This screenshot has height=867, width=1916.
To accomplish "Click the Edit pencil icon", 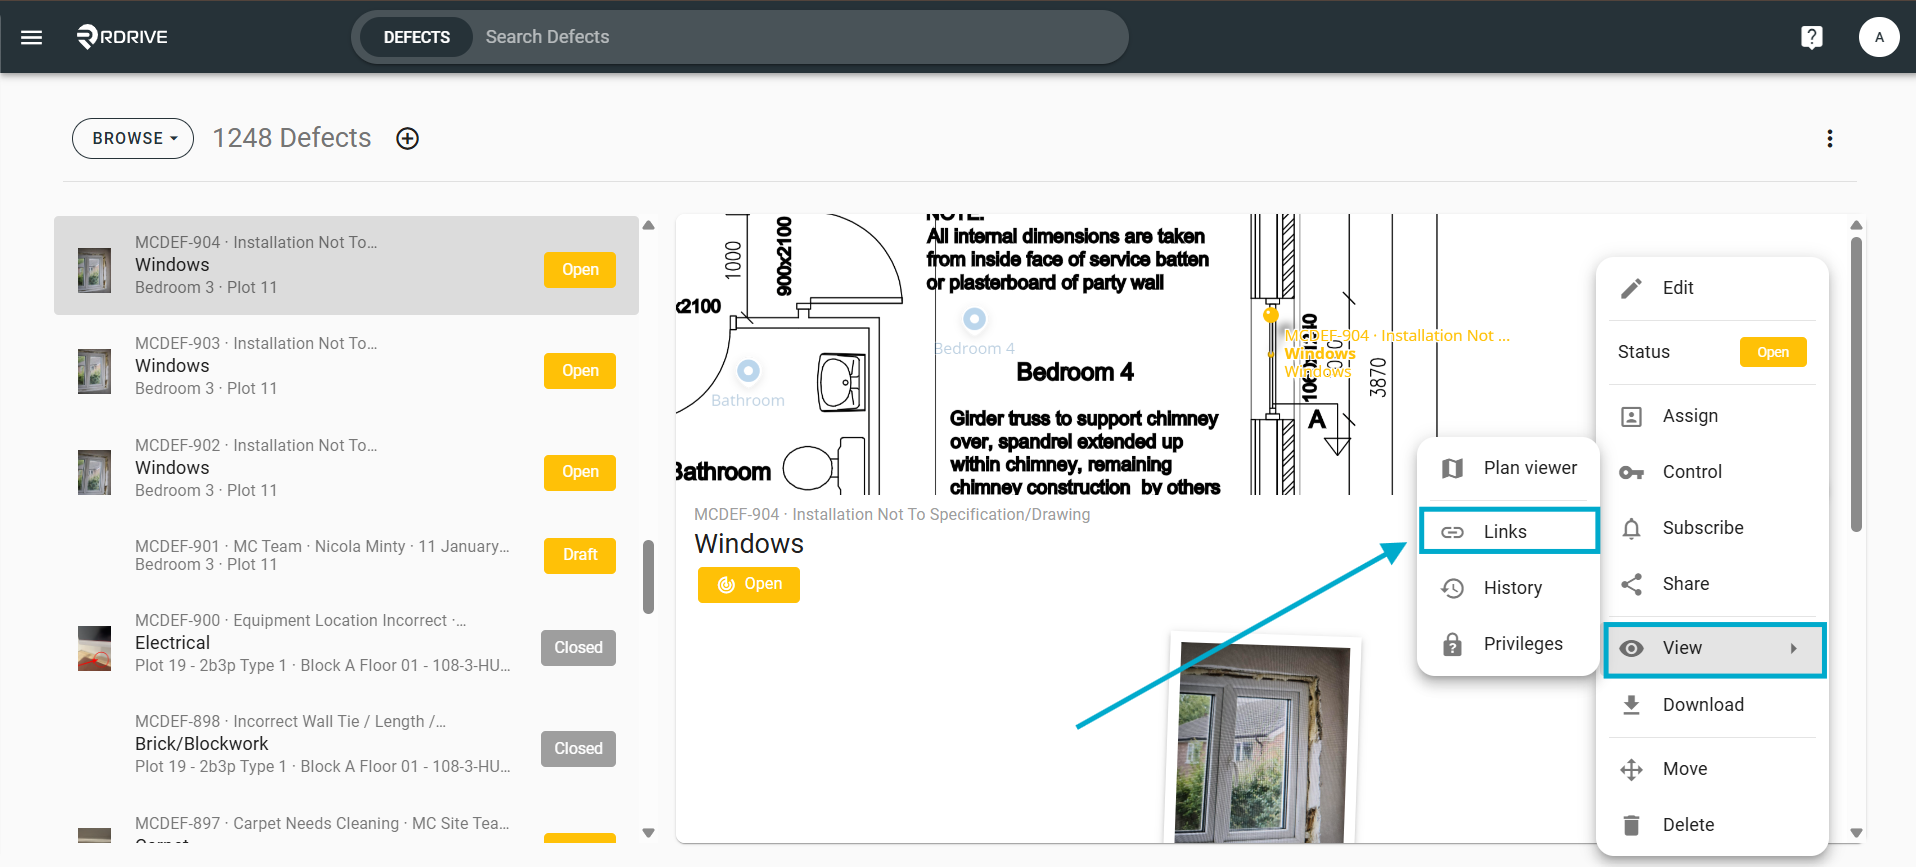I will coord(1631,288).
